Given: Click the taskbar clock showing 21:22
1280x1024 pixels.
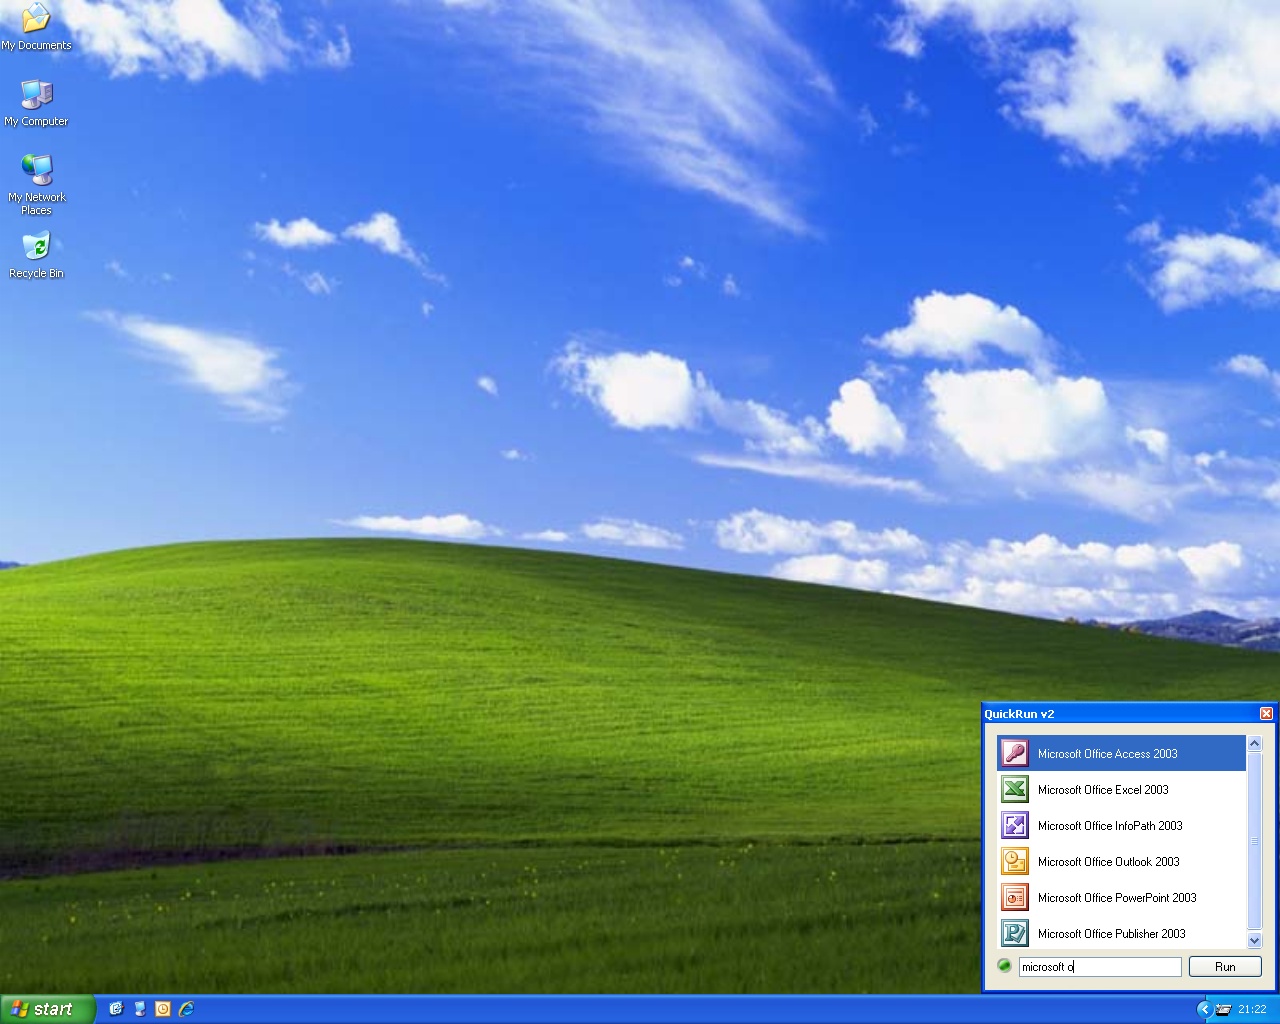Looking at the screenshot, I should (x=1252, y=1009).
